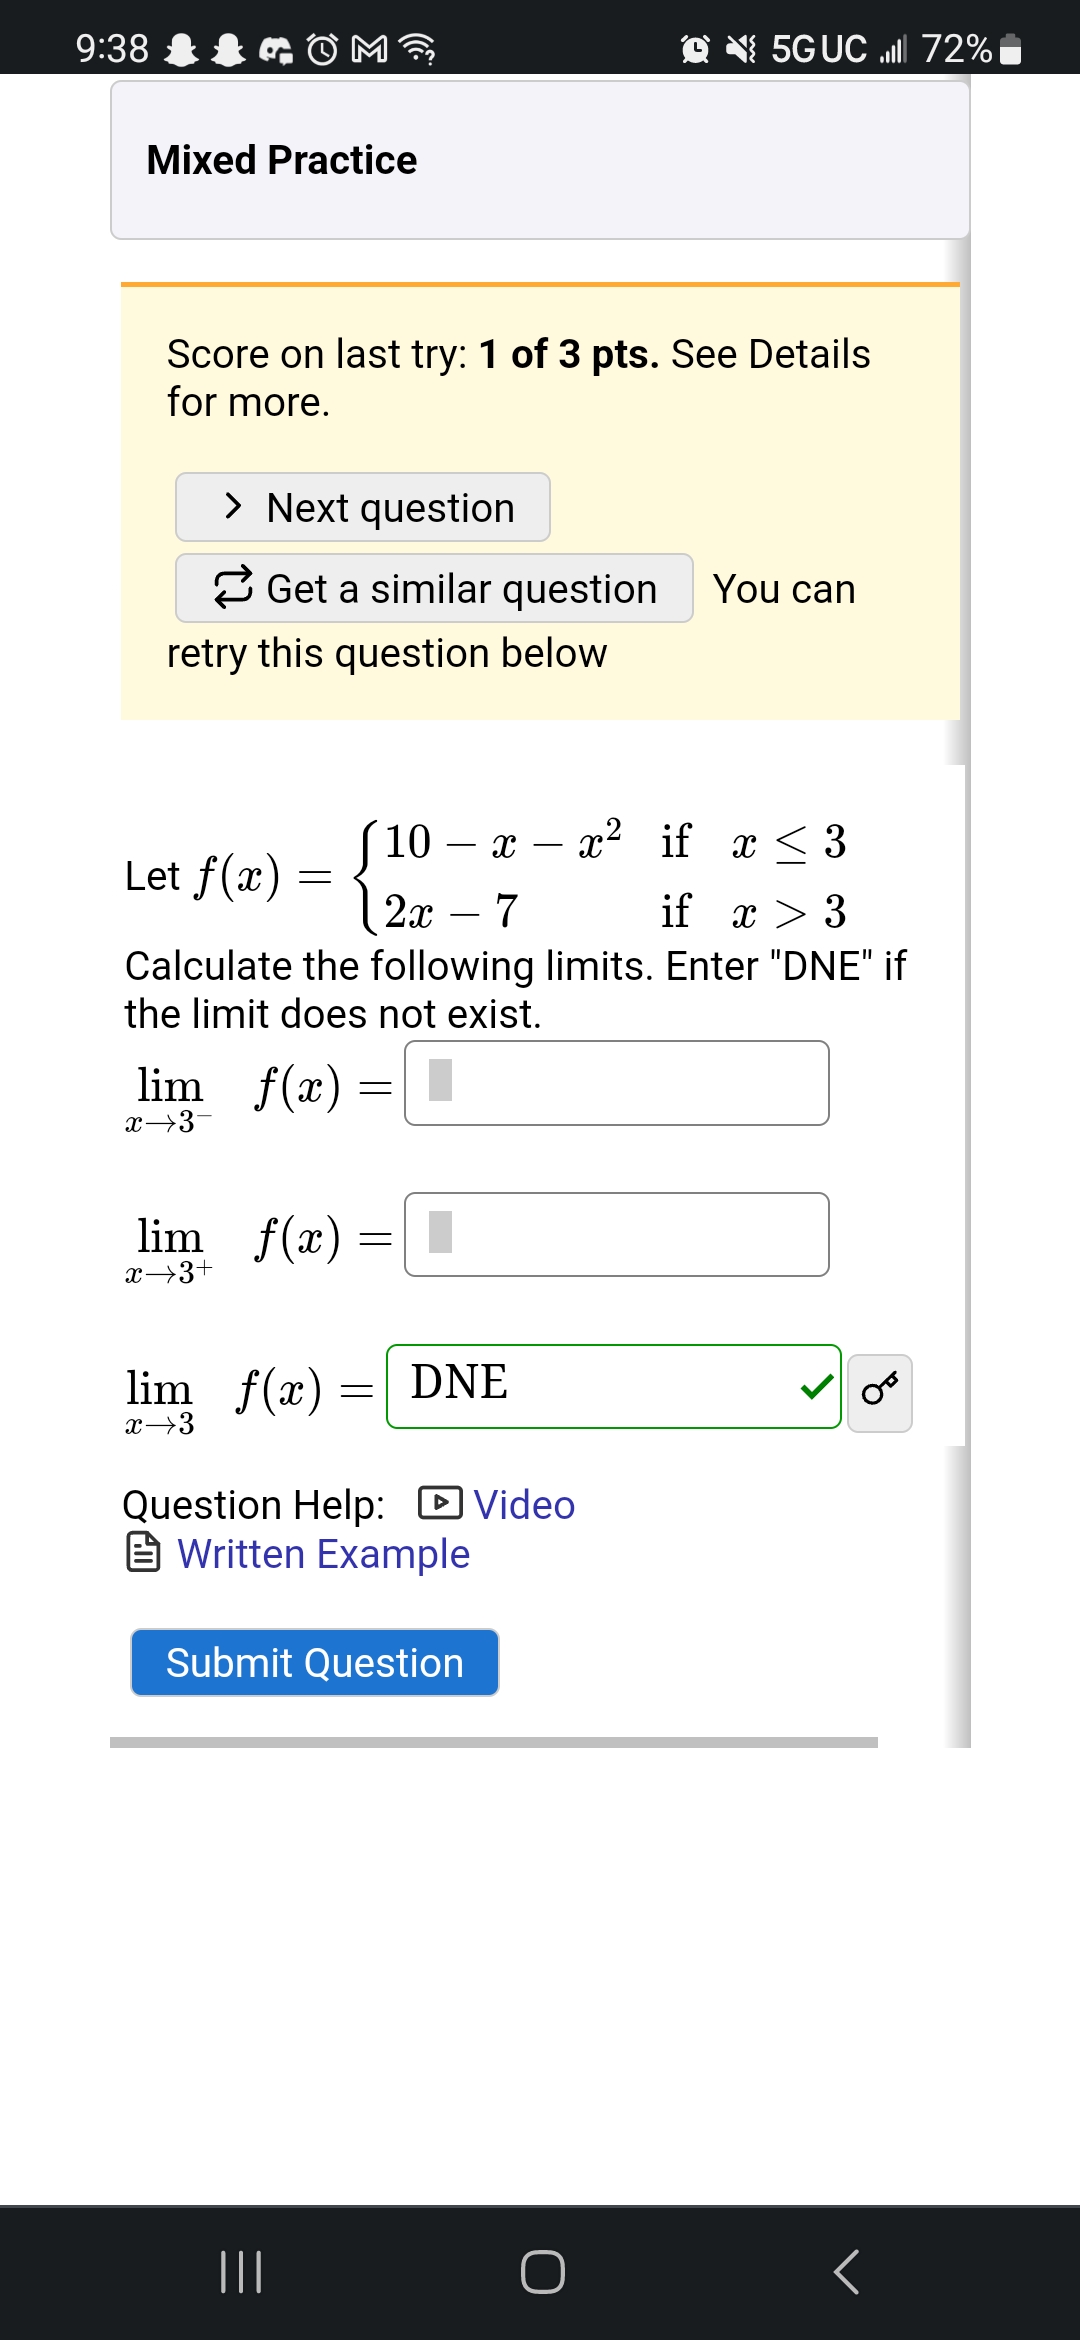Select the right-hand limit answer field

[616, 1236]
